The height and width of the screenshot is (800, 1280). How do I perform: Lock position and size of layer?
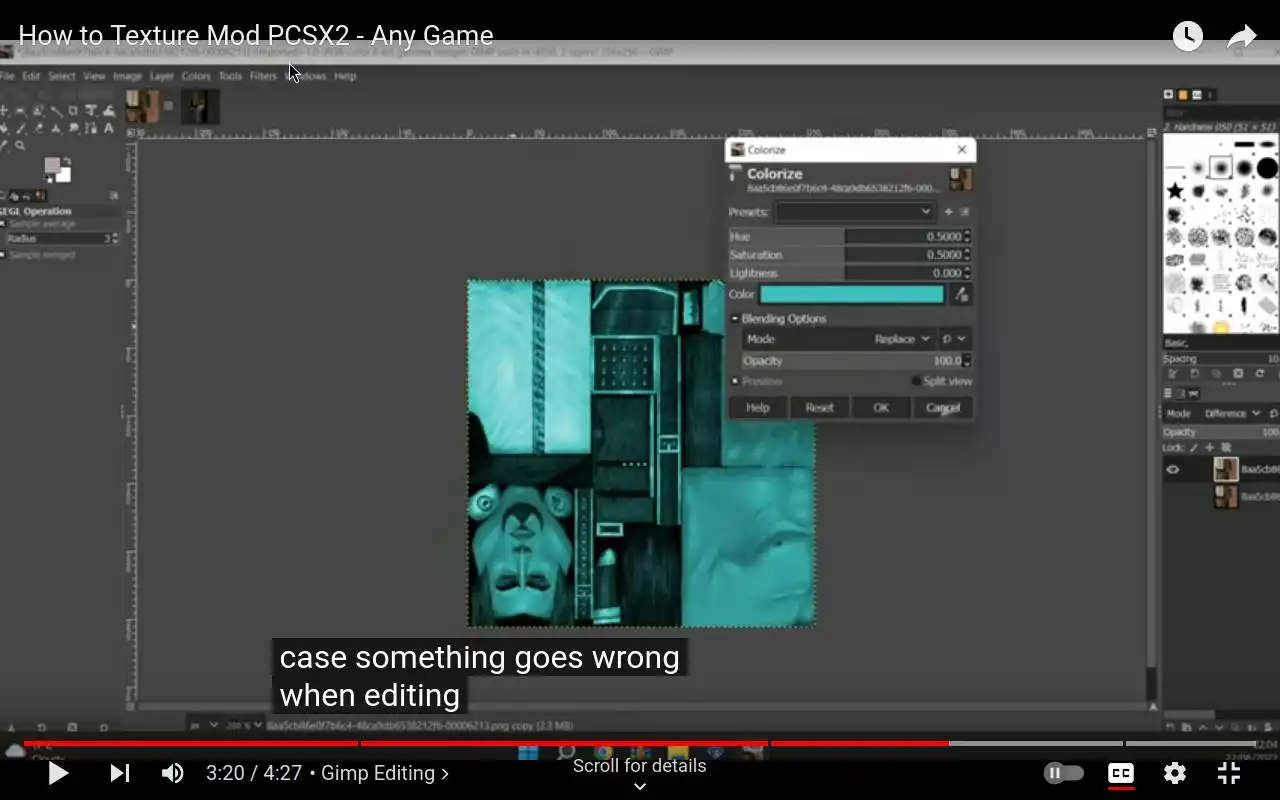pyautogui.click(x=1209, y=447)
